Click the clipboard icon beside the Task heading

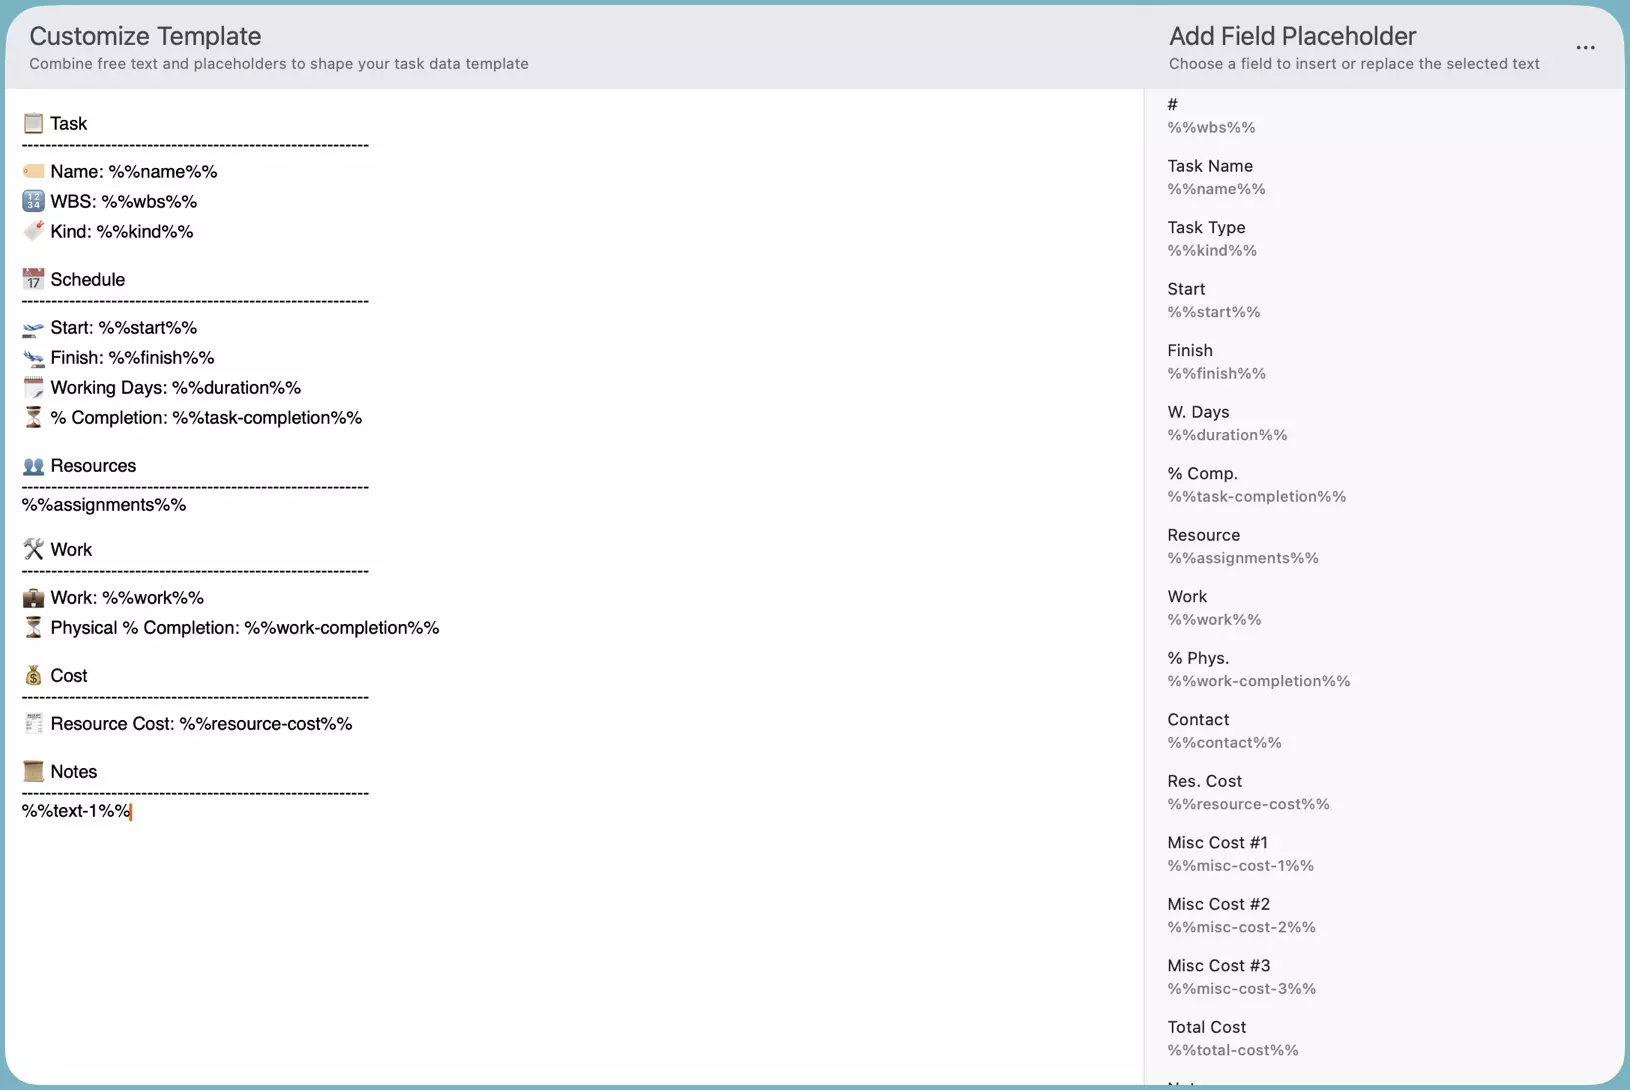click(x=33, y=122)
